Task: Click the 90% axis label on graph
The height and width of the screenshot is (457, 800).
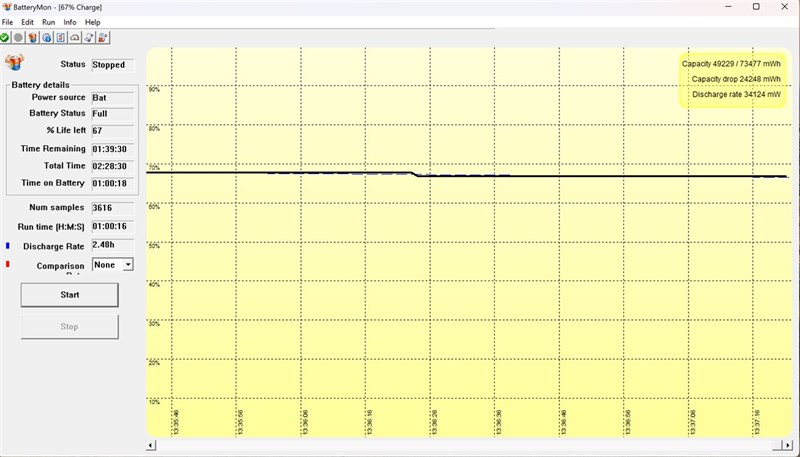Action: [x=154, y=89]
